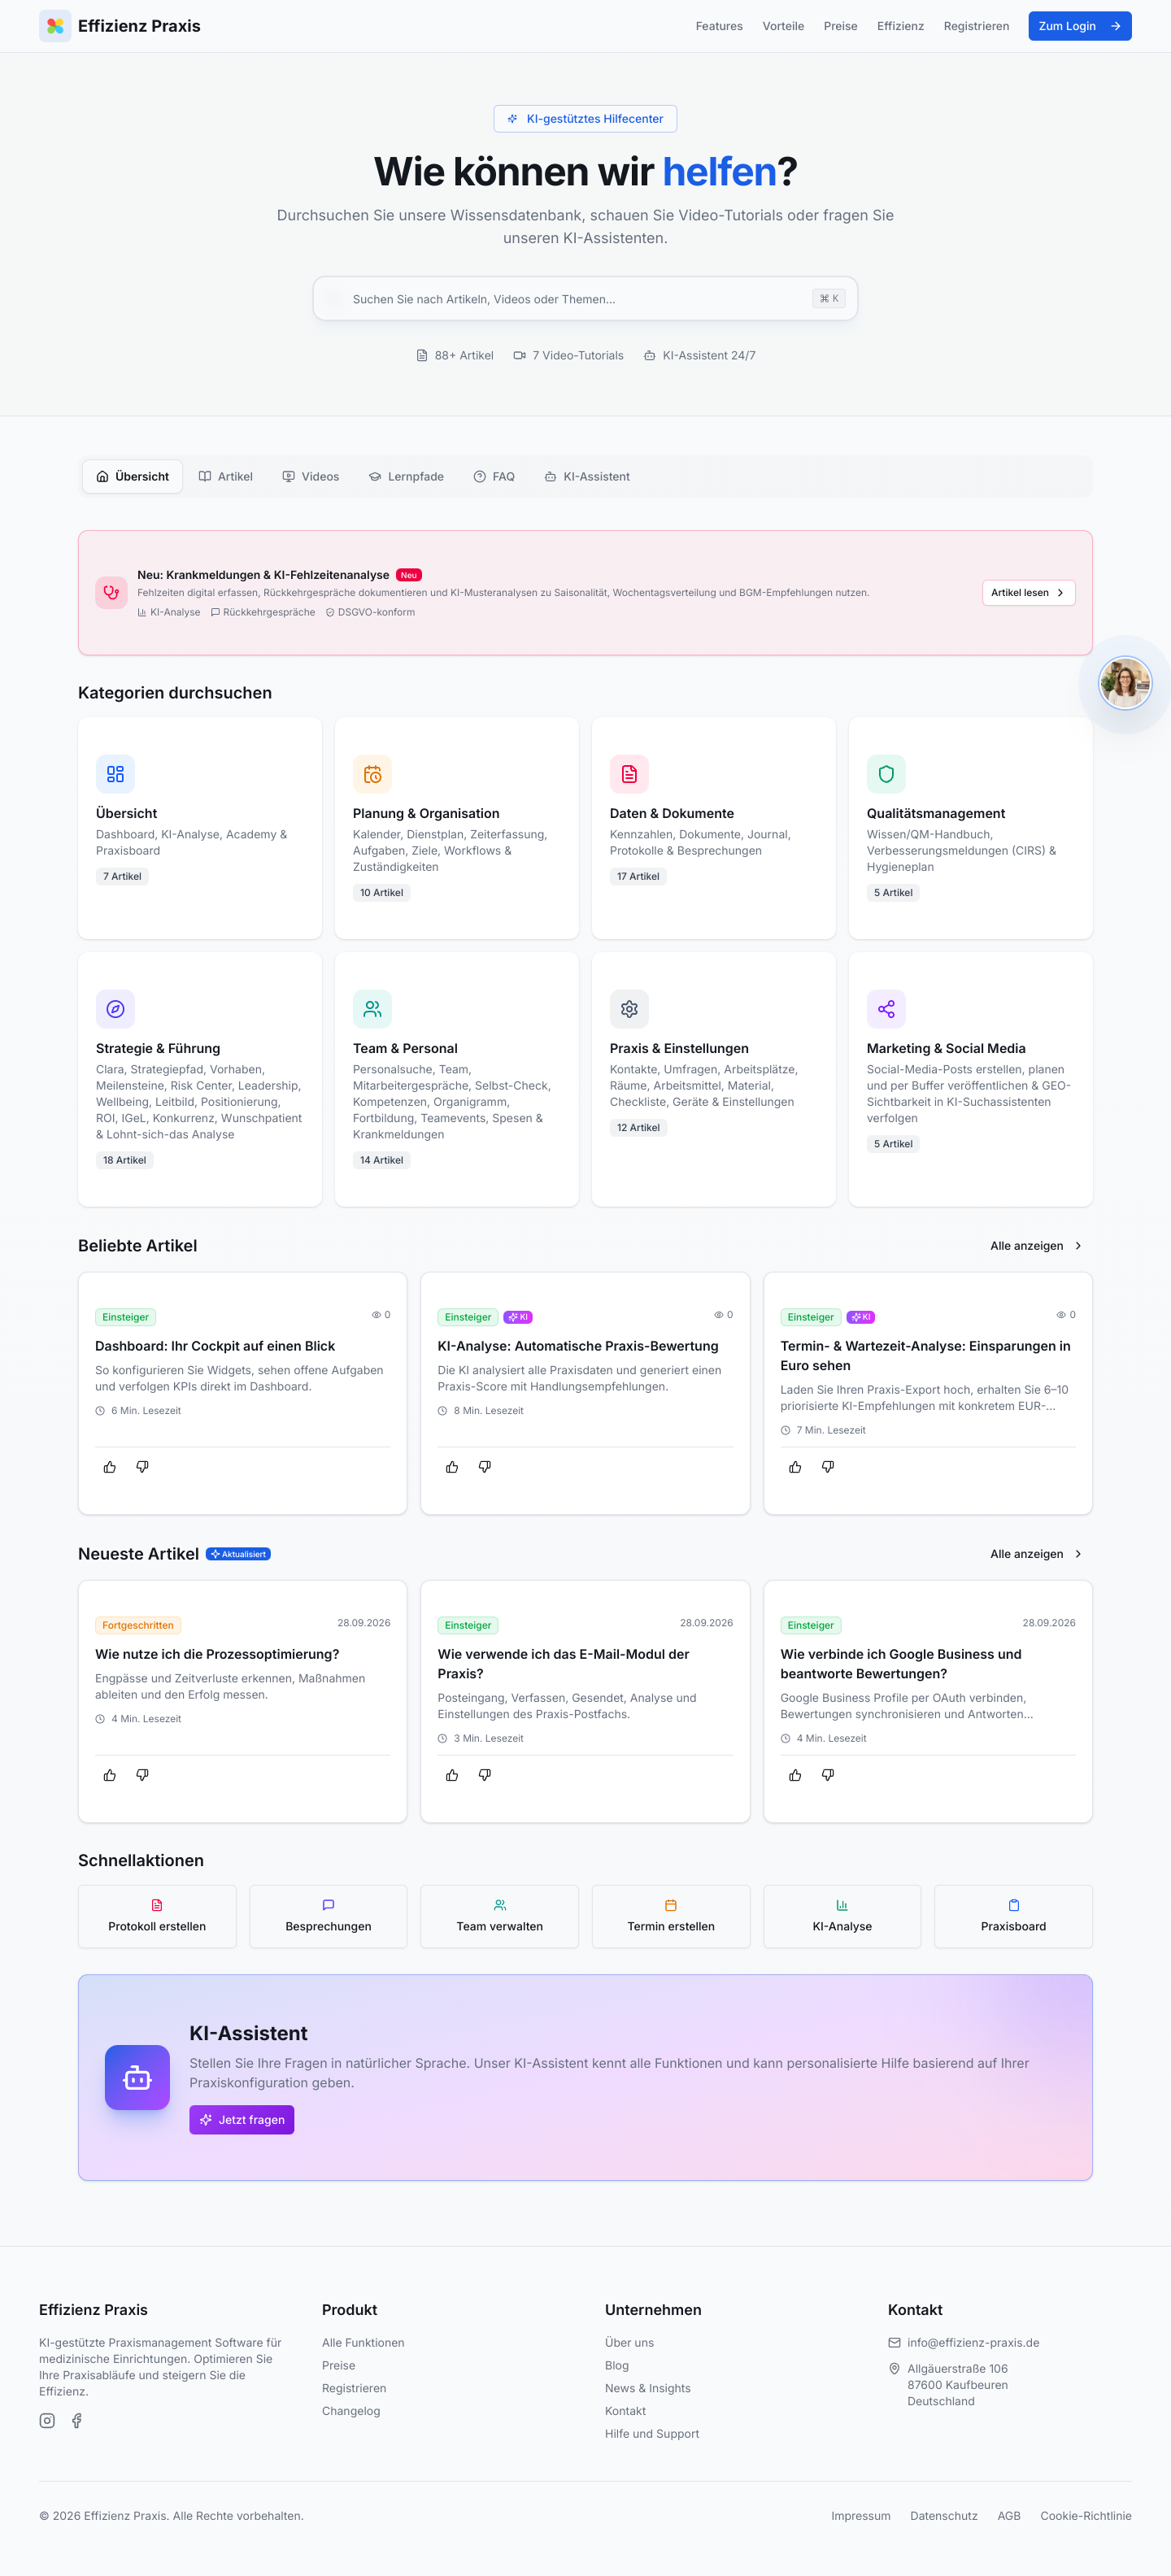This screenshot has height=2576, width=1171.
Task: Open the Marketing & Social Media share icon
Action: point(886,1009)
